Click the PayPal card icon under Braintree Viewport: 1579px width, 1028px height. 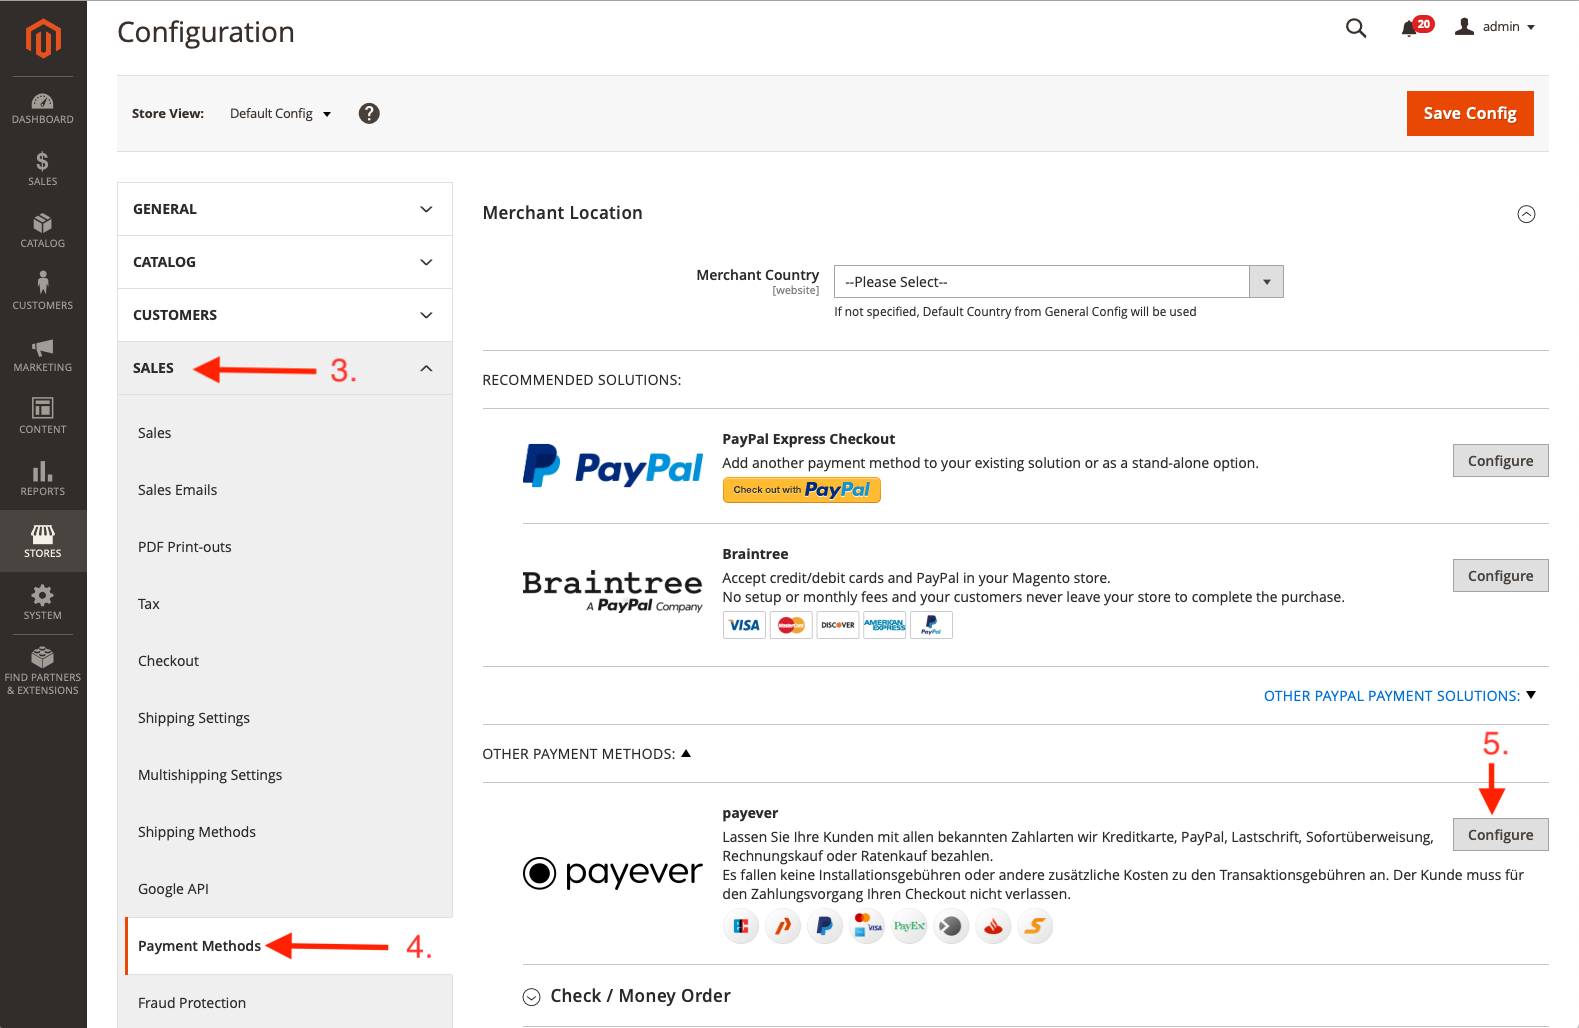pyautogui.click(x=931, y=625)
